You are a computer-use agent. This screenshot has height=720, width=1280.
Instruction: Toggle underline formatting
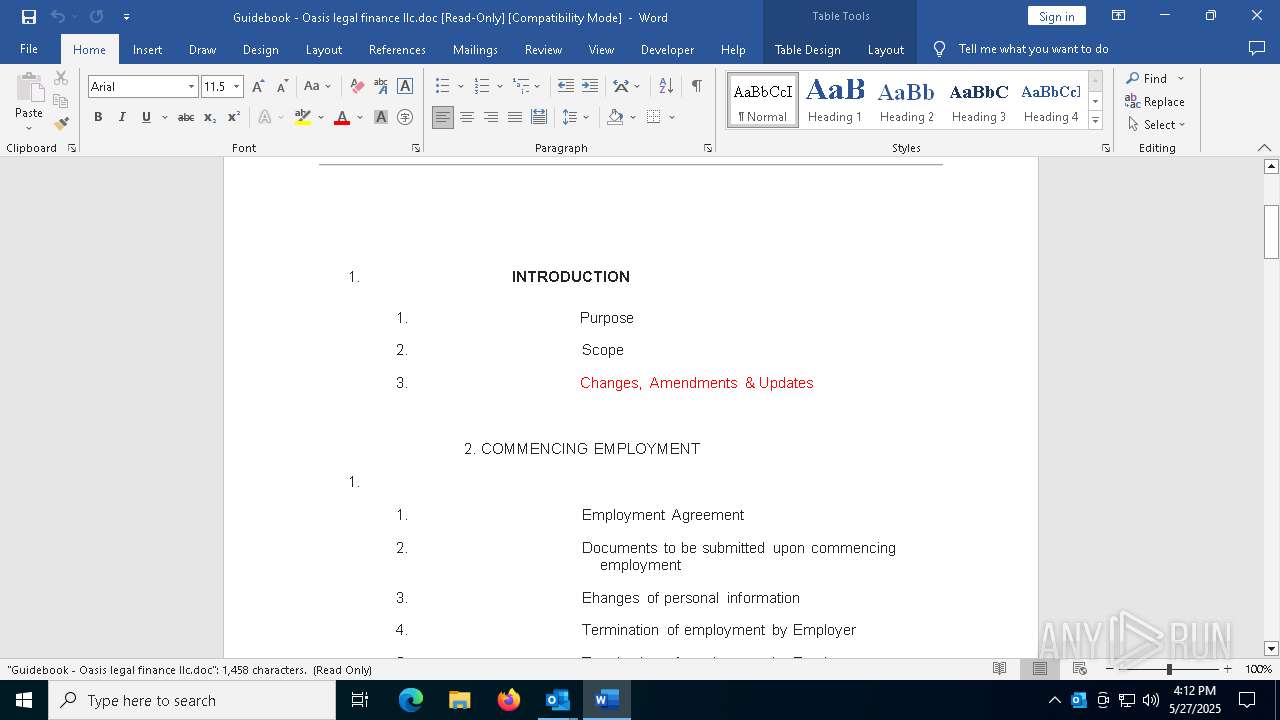coord(146,117)
